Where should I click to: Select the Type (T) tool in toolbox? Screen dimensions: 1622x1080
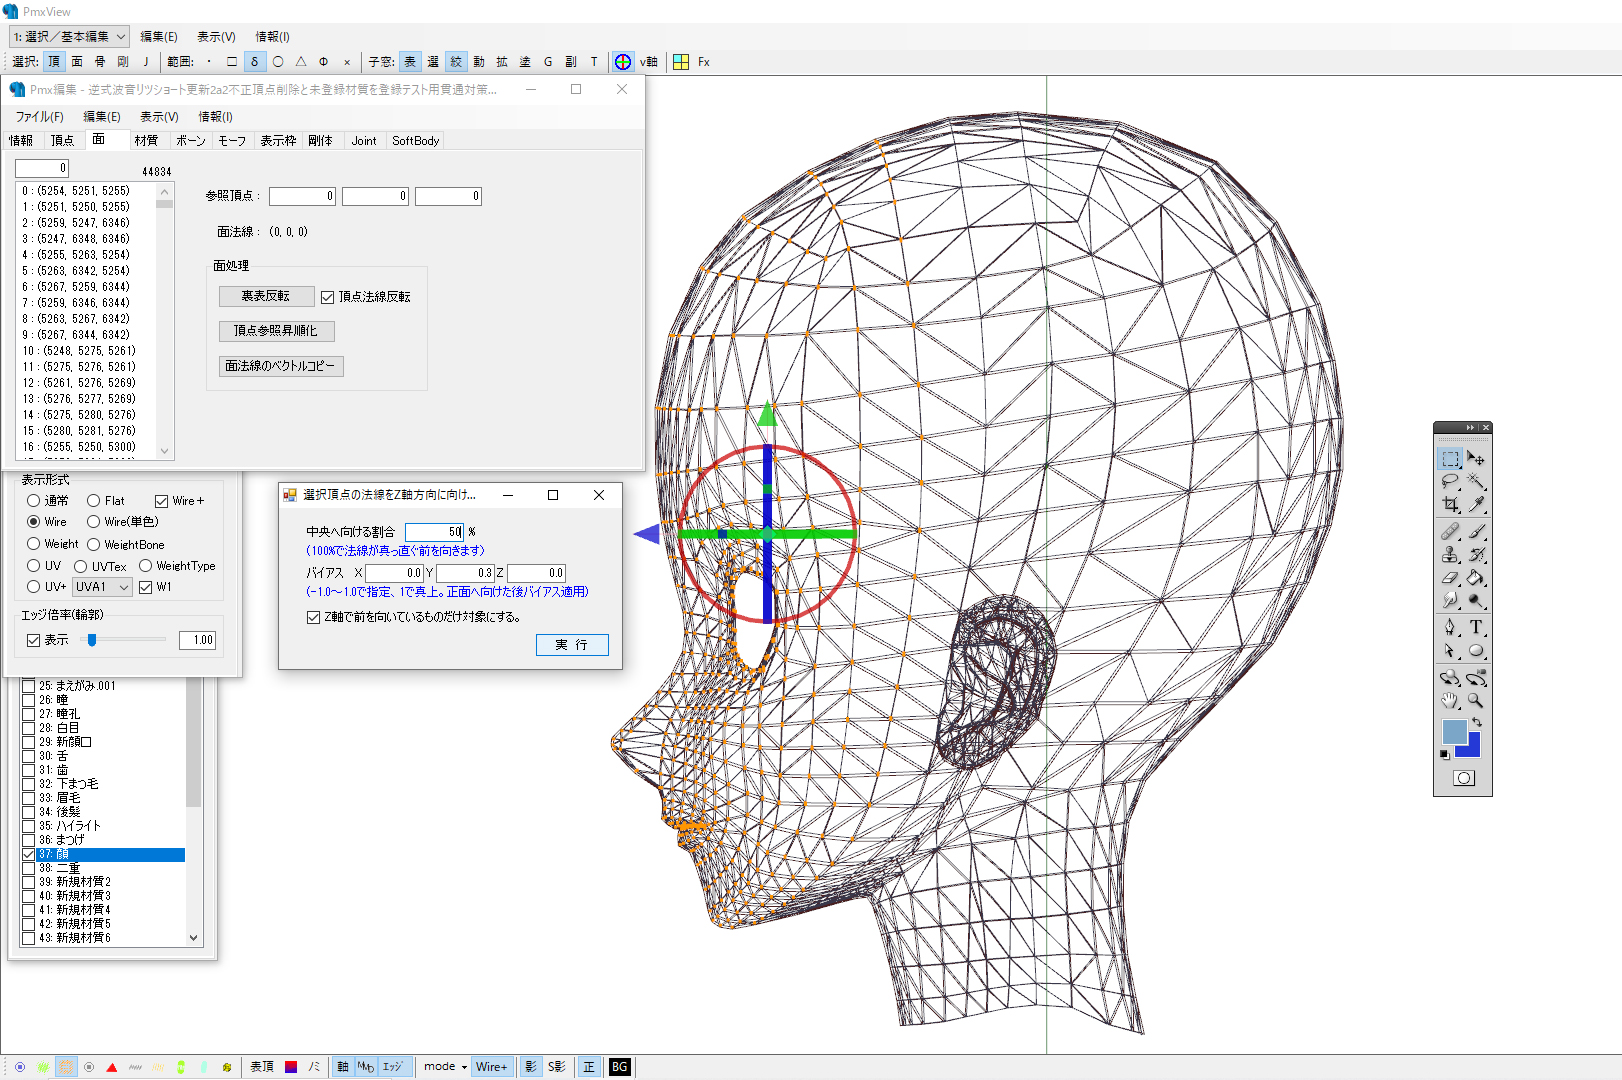coord(1476,628)
